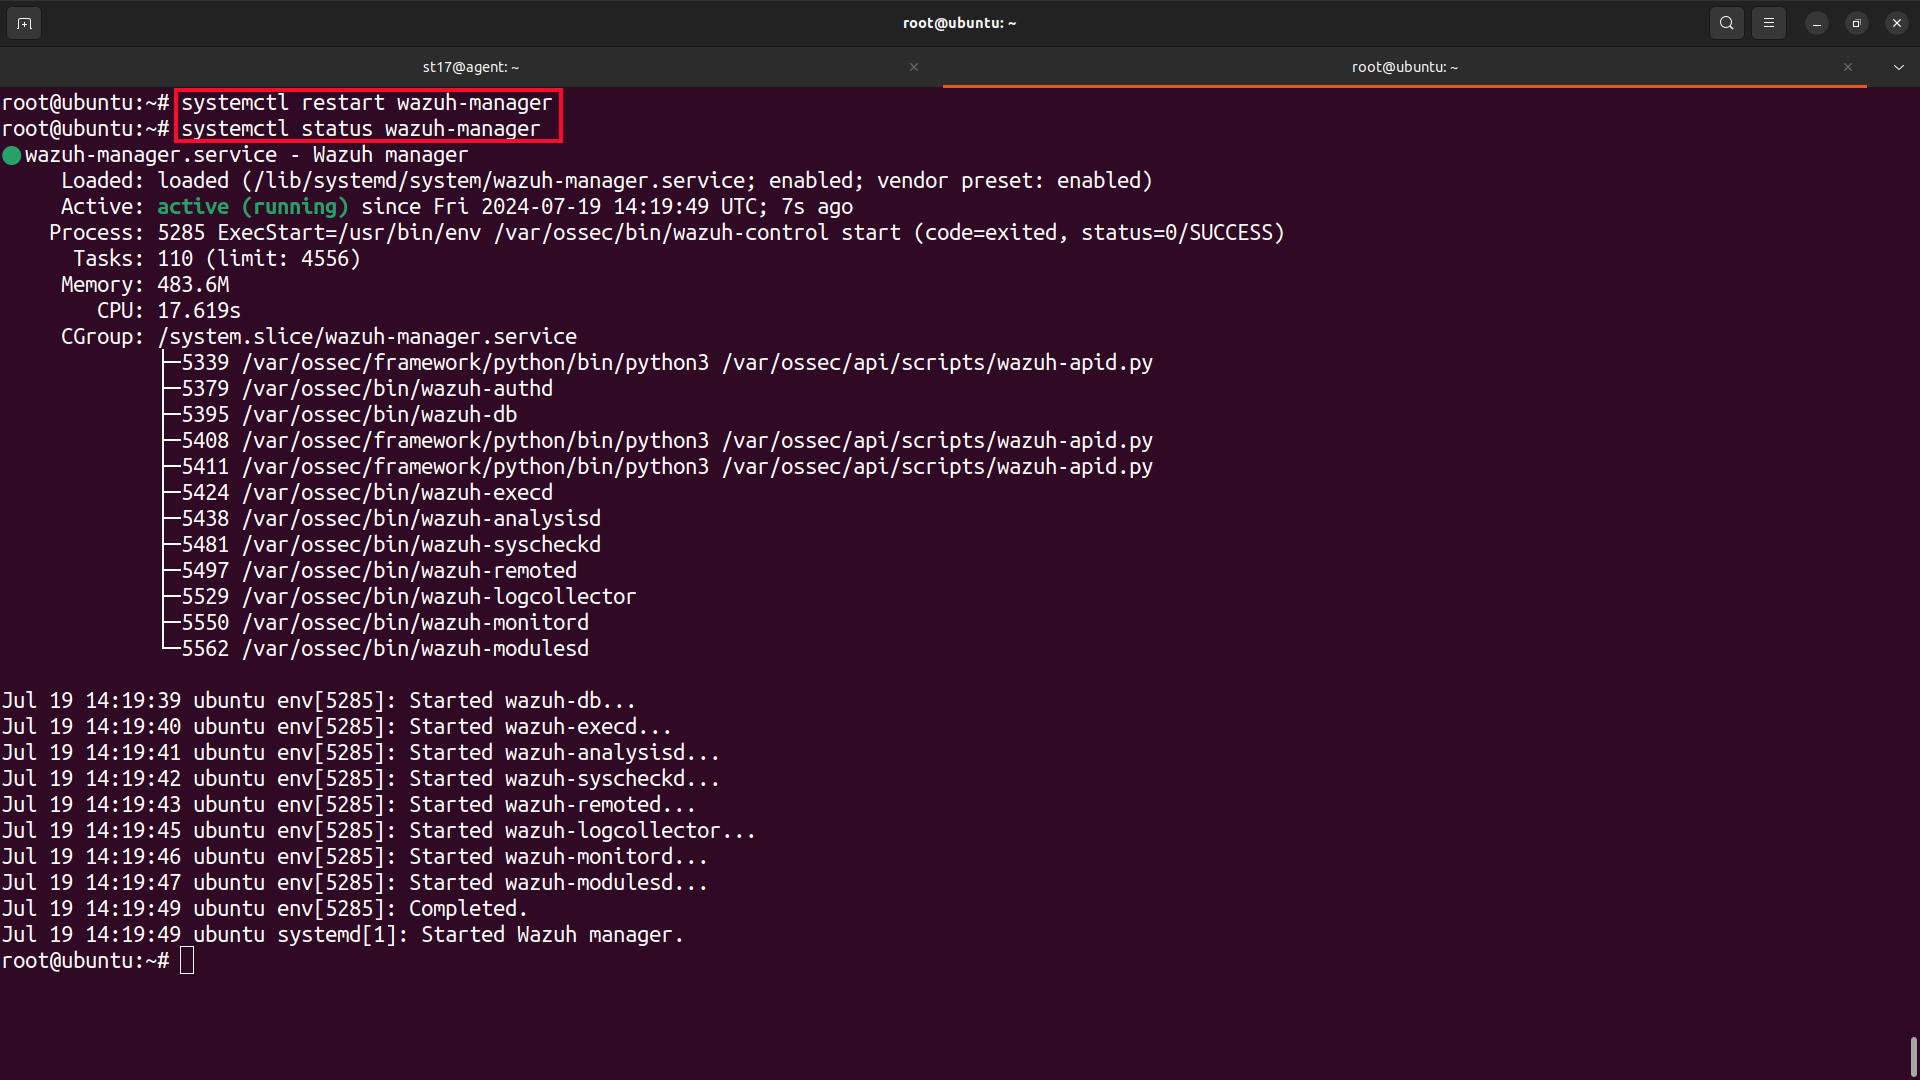Image resolution: width=1920 pixels, height=1080 pixels.
Task: Click the "Started Wazuh manager." systemd log entry
Action: pos(343,935)
